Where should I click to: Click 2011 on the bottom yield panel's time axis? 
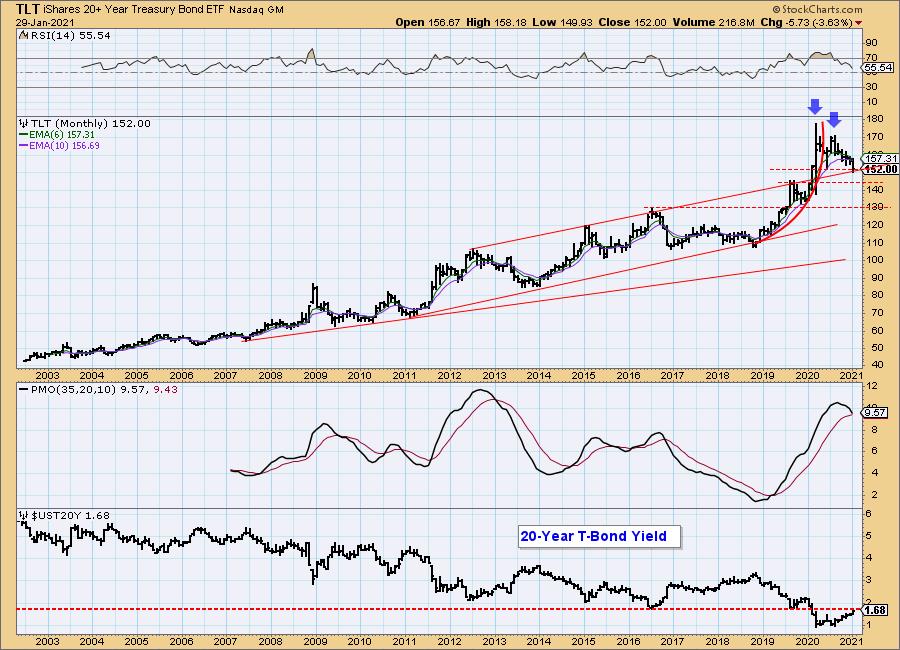pos(405,641)
